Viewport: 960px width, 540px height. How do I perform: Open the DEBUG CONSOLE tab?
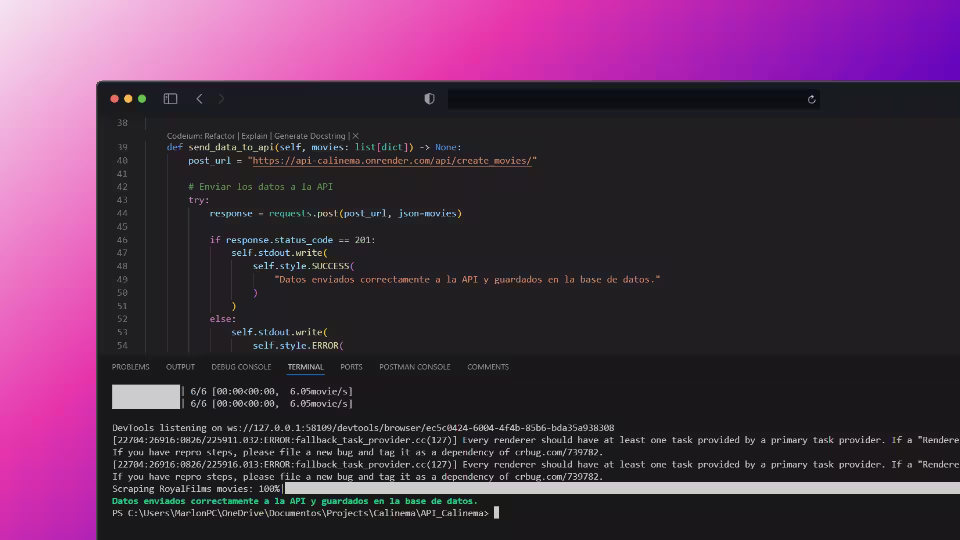[241, 367]
